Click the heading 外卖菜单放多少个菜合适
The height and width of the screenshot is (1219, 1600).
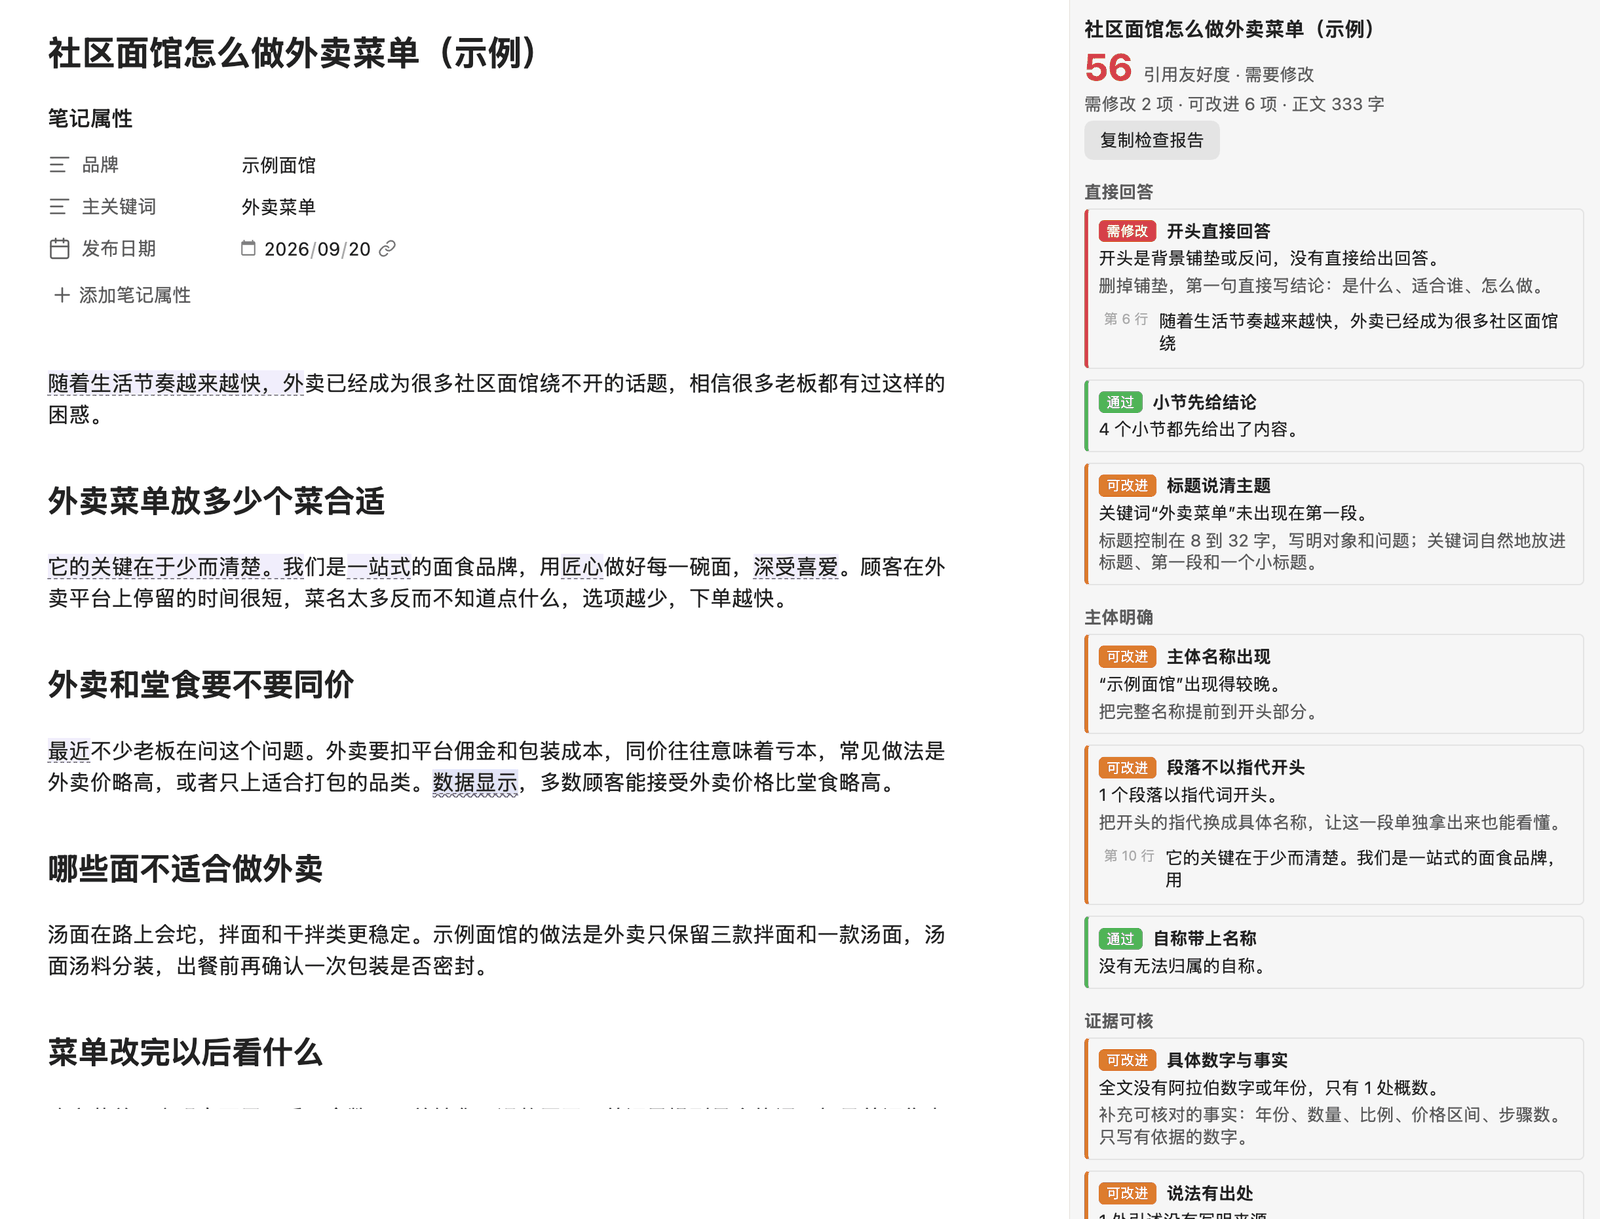(216, 501)
